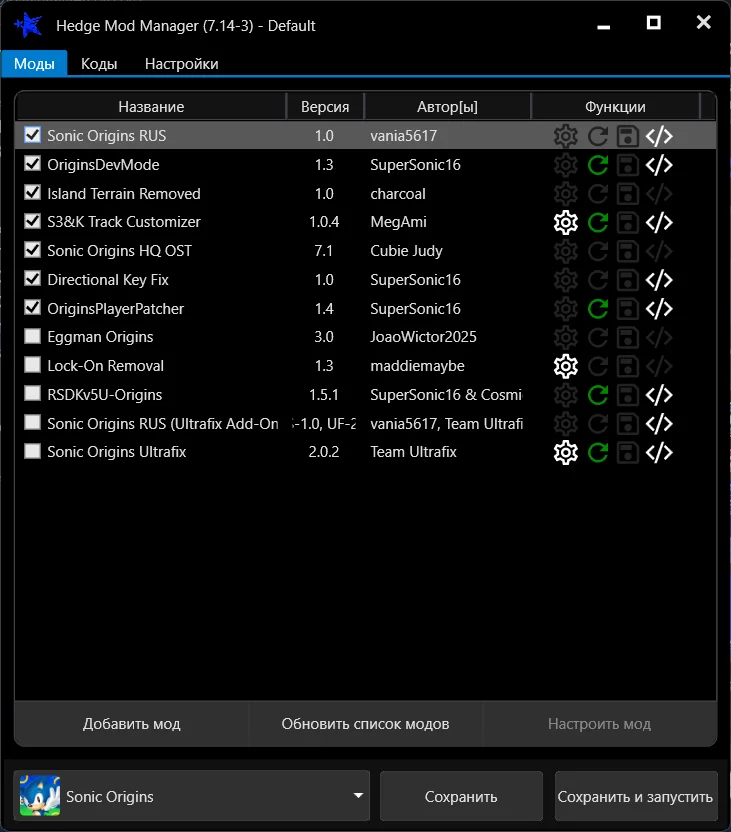The height and width of the screenshot is (832, 731).
Task: Sort by Автор[ы] column header
Action: click(x=447, y=107)
